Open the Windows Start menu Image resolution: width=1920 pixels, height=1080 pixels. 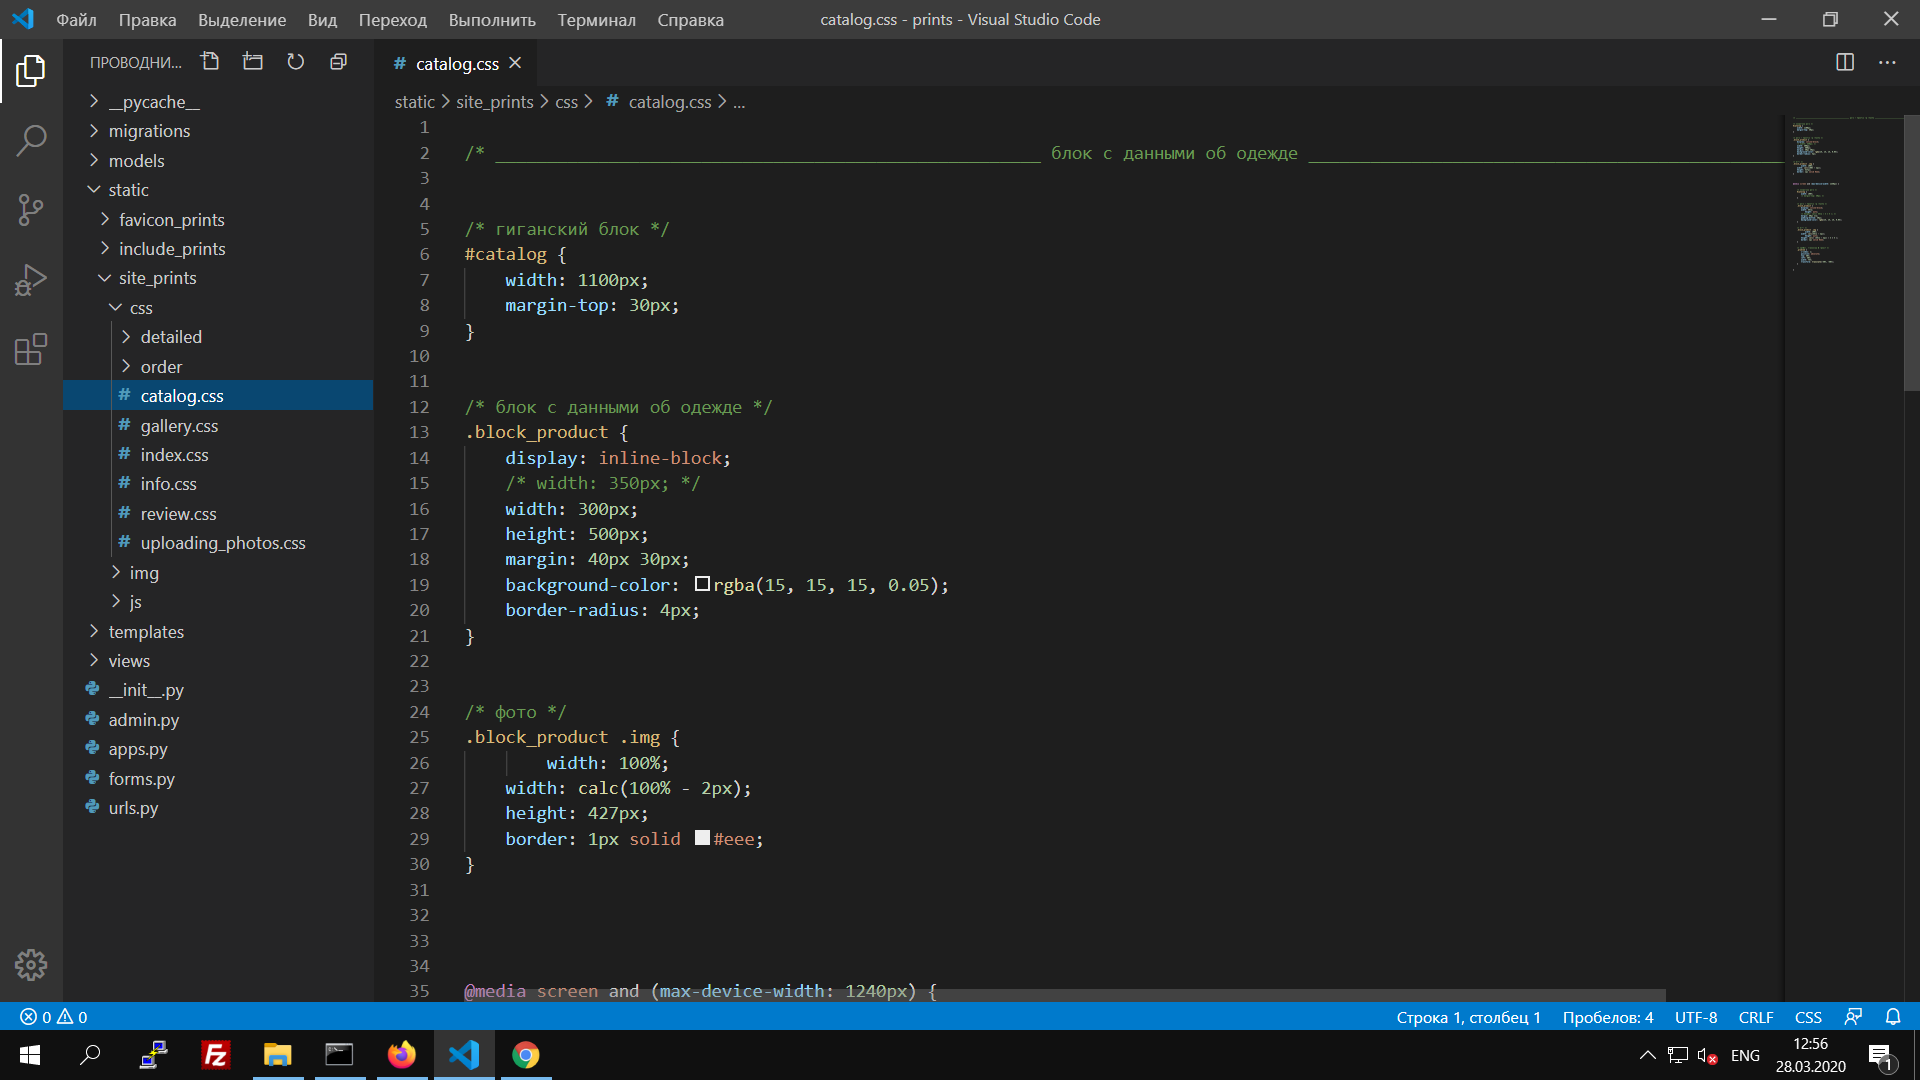[30, 1055]
